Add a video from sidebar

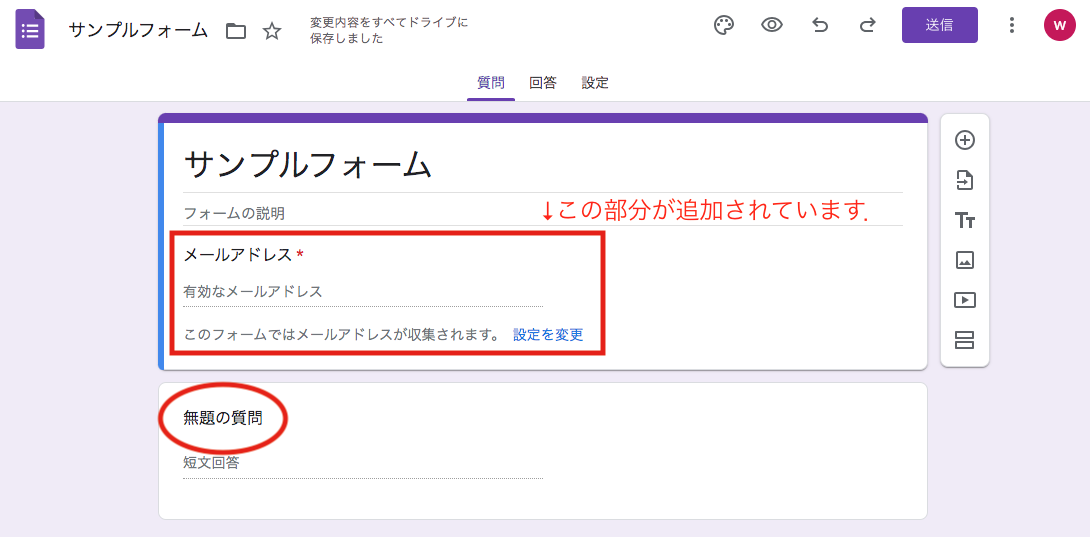pyautogui.click(x=965, y=300)
